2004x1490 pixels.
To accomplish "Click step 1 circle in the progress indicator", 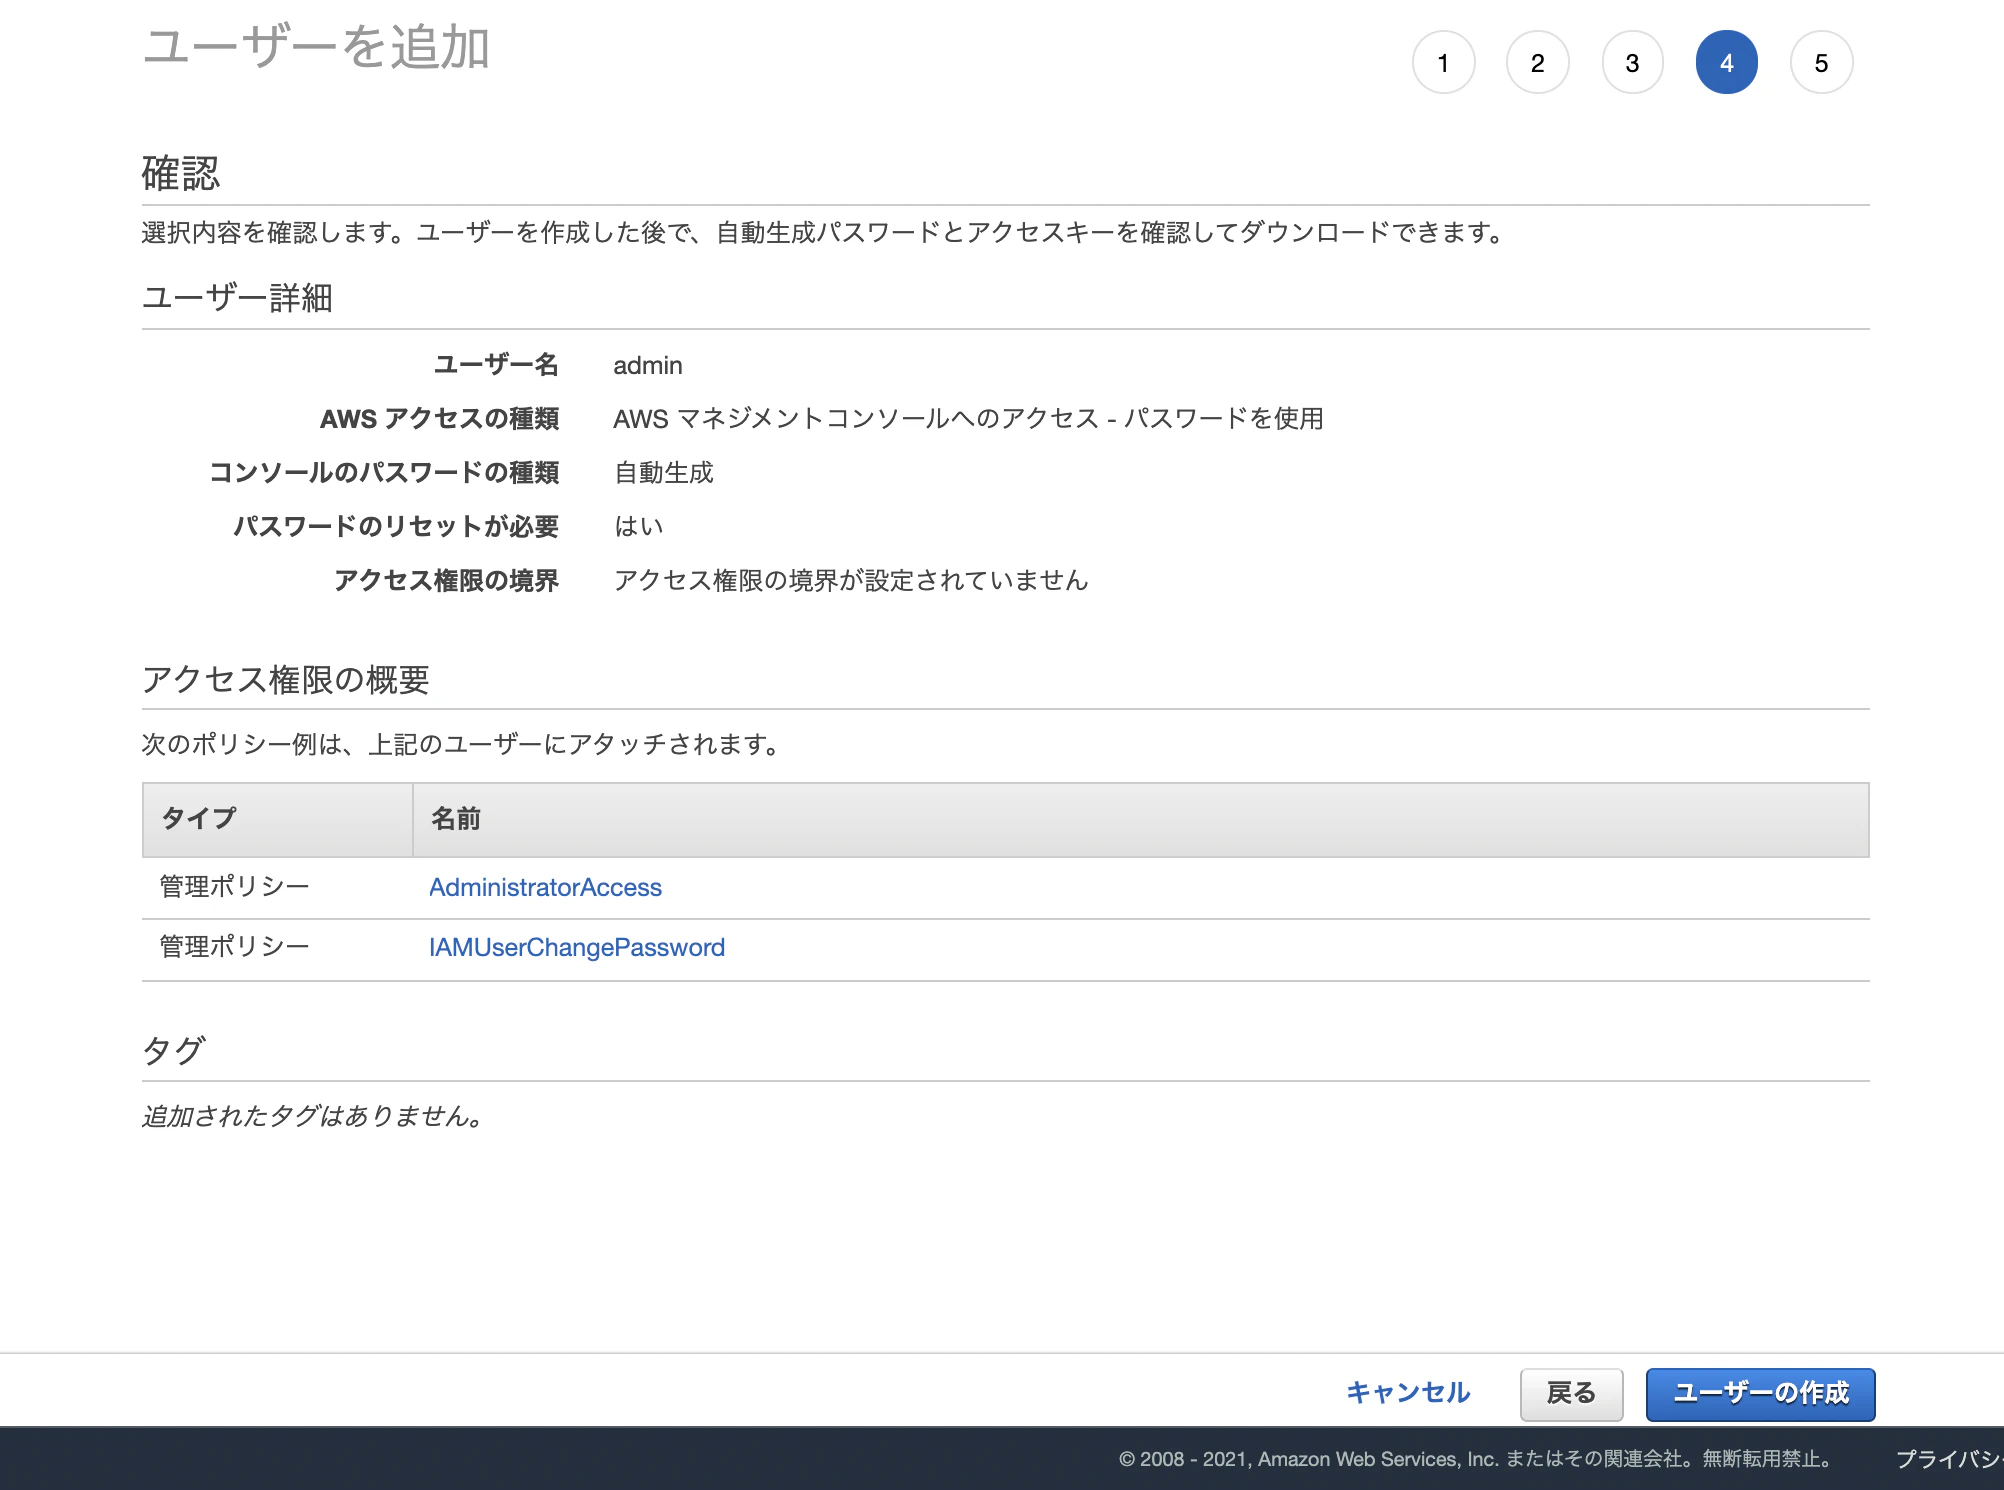I will coord(1443,61).
